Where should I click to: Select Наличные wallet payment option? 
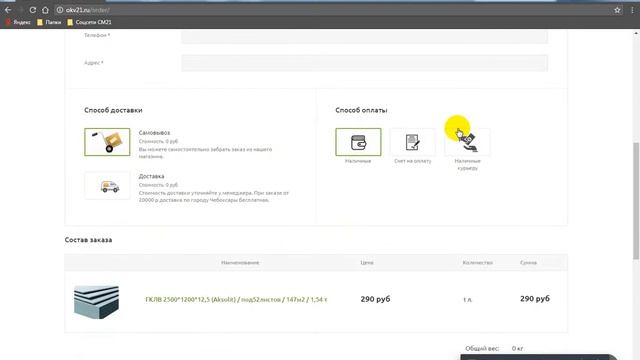tap(358, 142)
